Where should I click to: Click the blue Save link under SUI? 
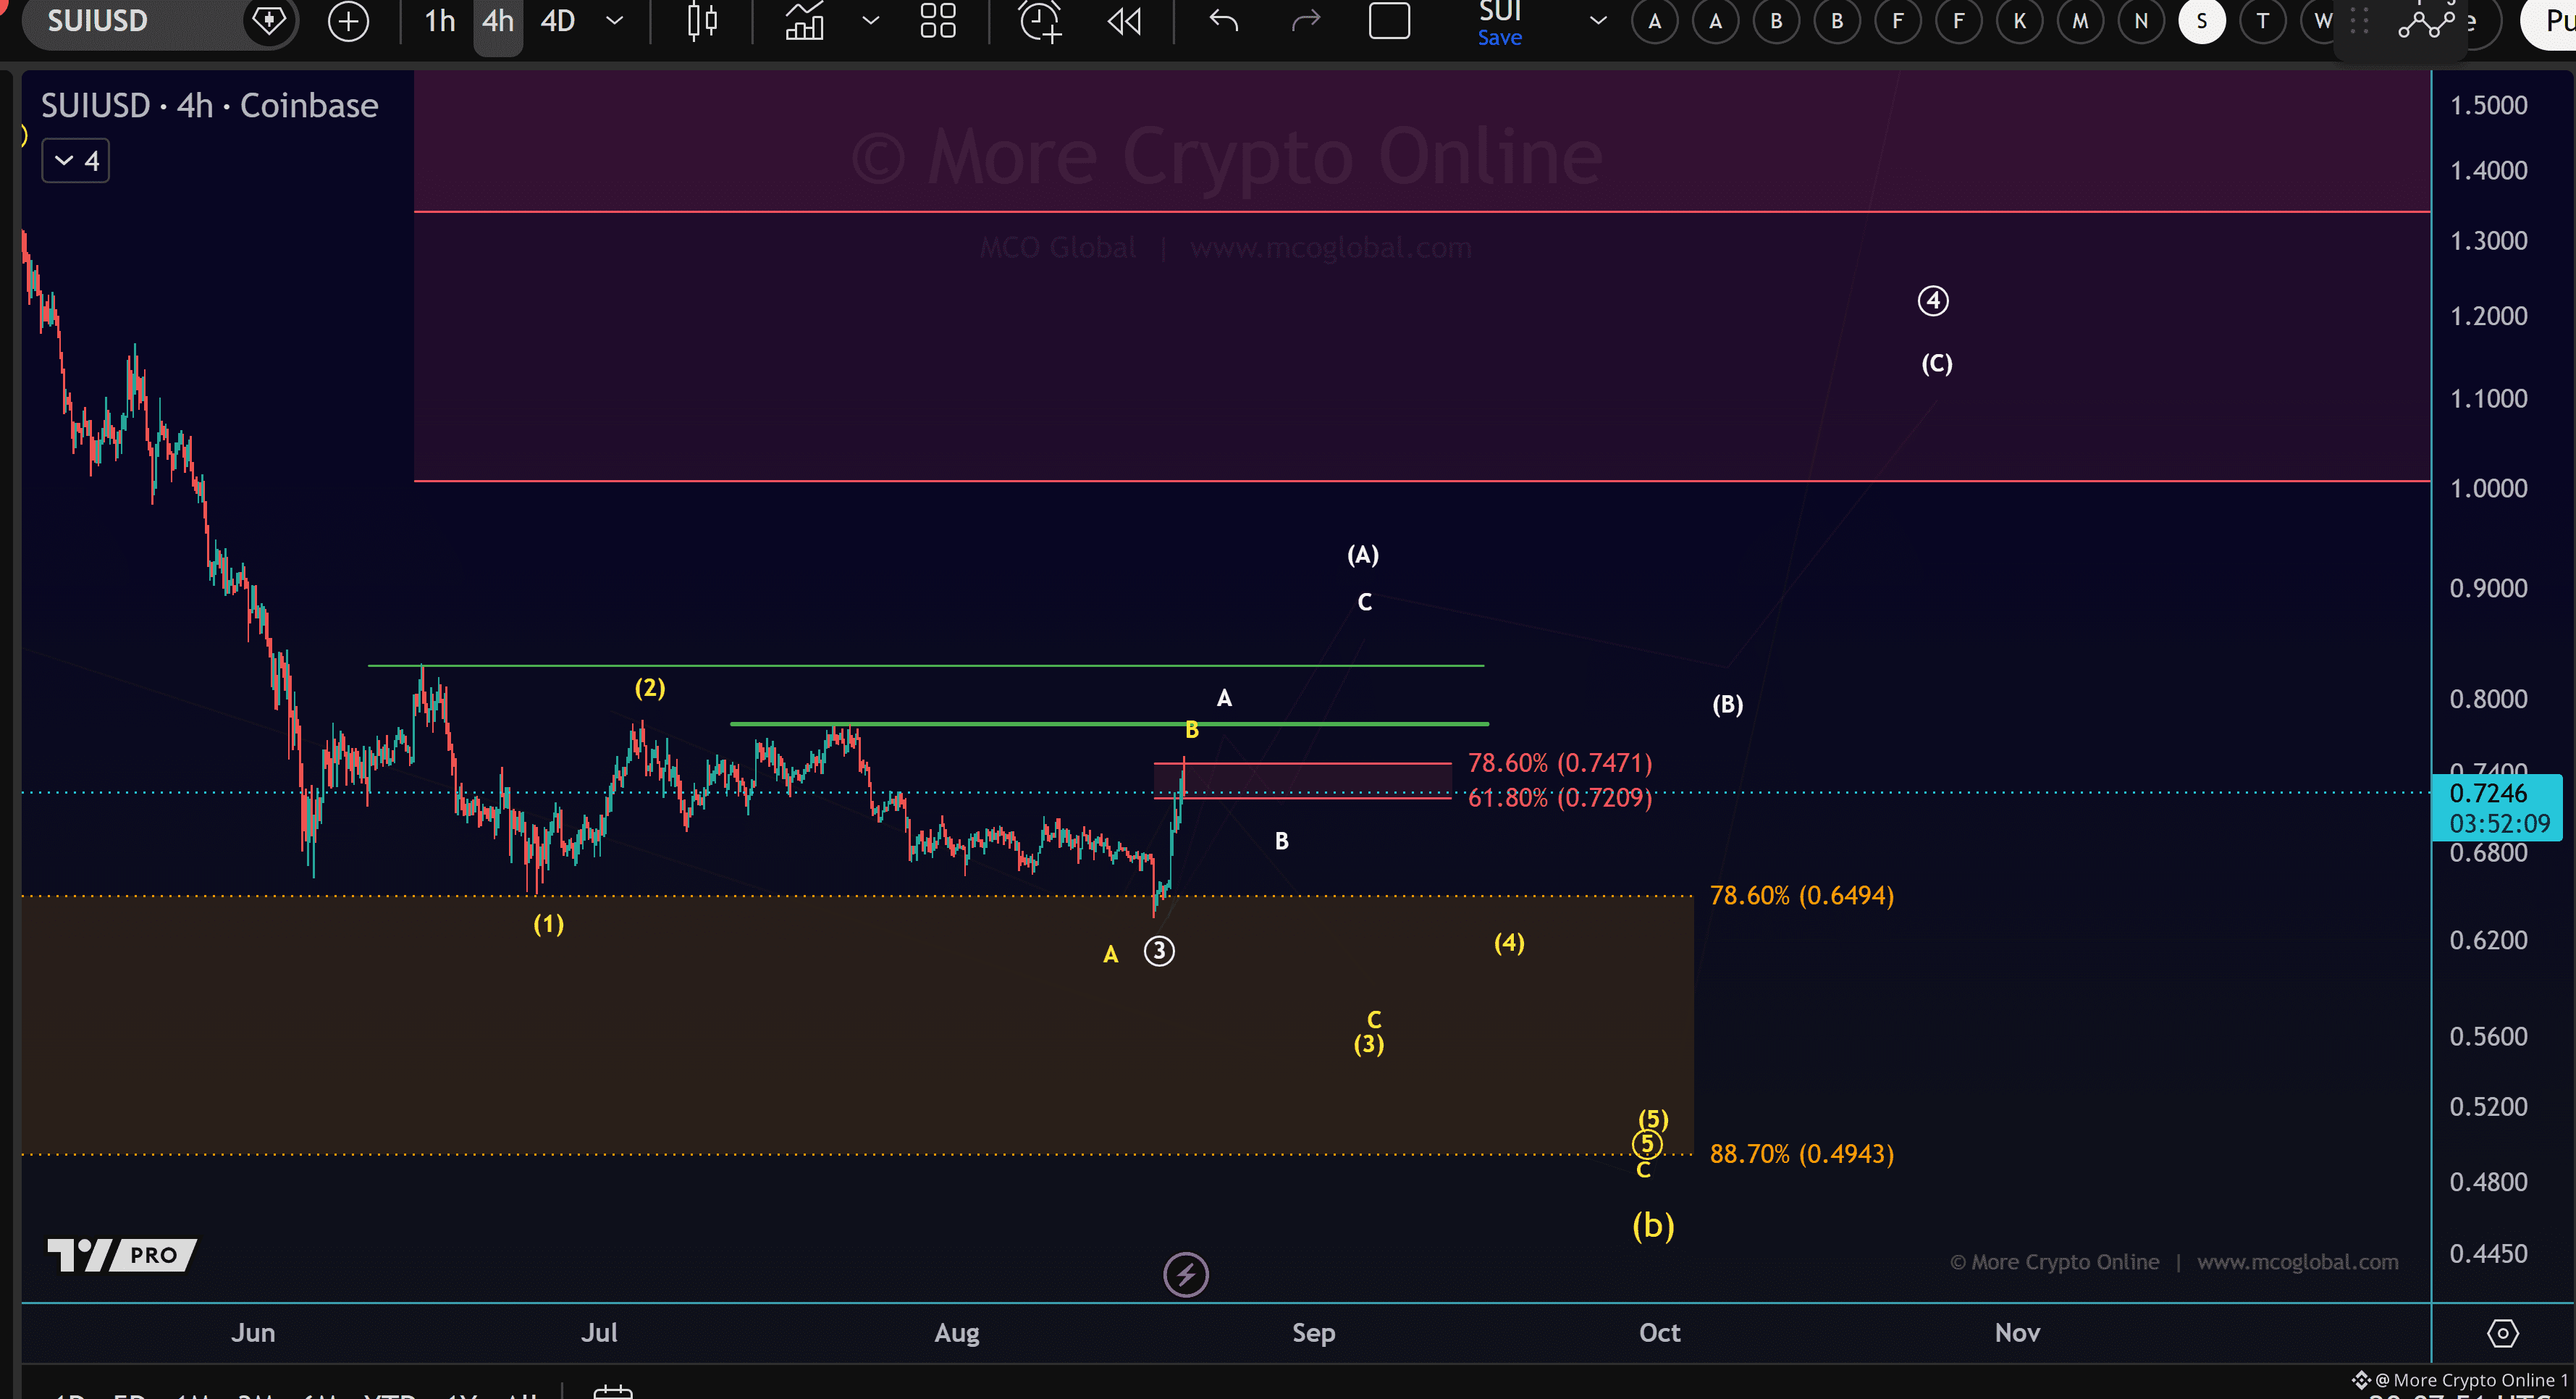pyautogui.click(x=1499, y=38)
